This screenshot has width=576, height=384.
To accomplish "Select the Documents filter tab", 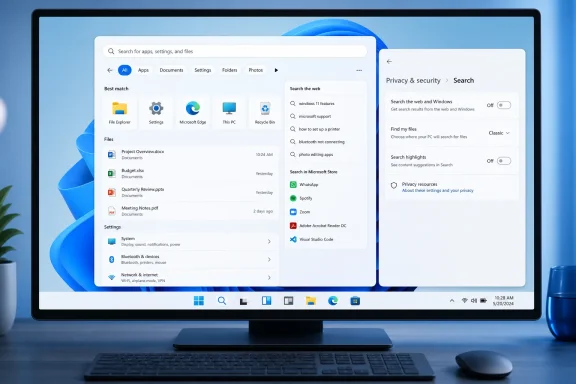I will pos(171,70).
